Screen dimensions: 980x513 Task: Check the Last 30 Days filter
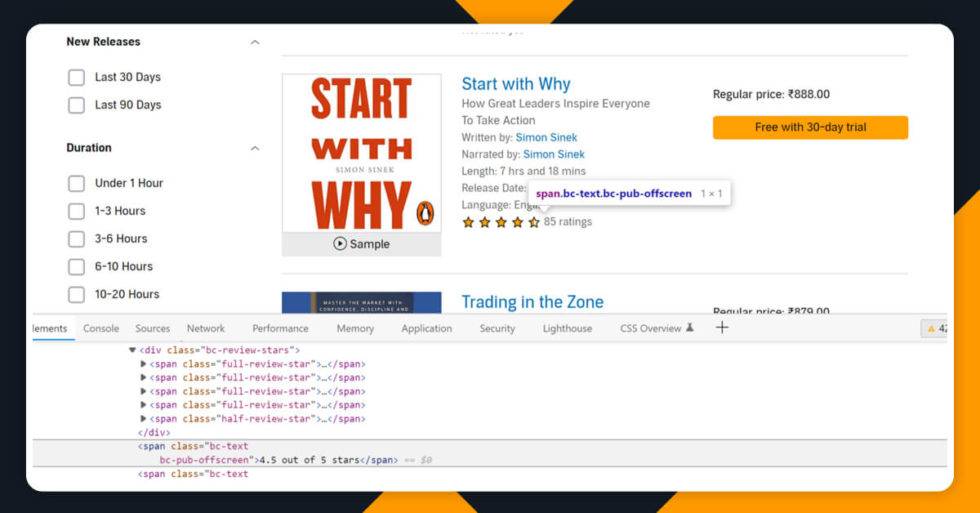pyautogui.click(x=76, y=77)
